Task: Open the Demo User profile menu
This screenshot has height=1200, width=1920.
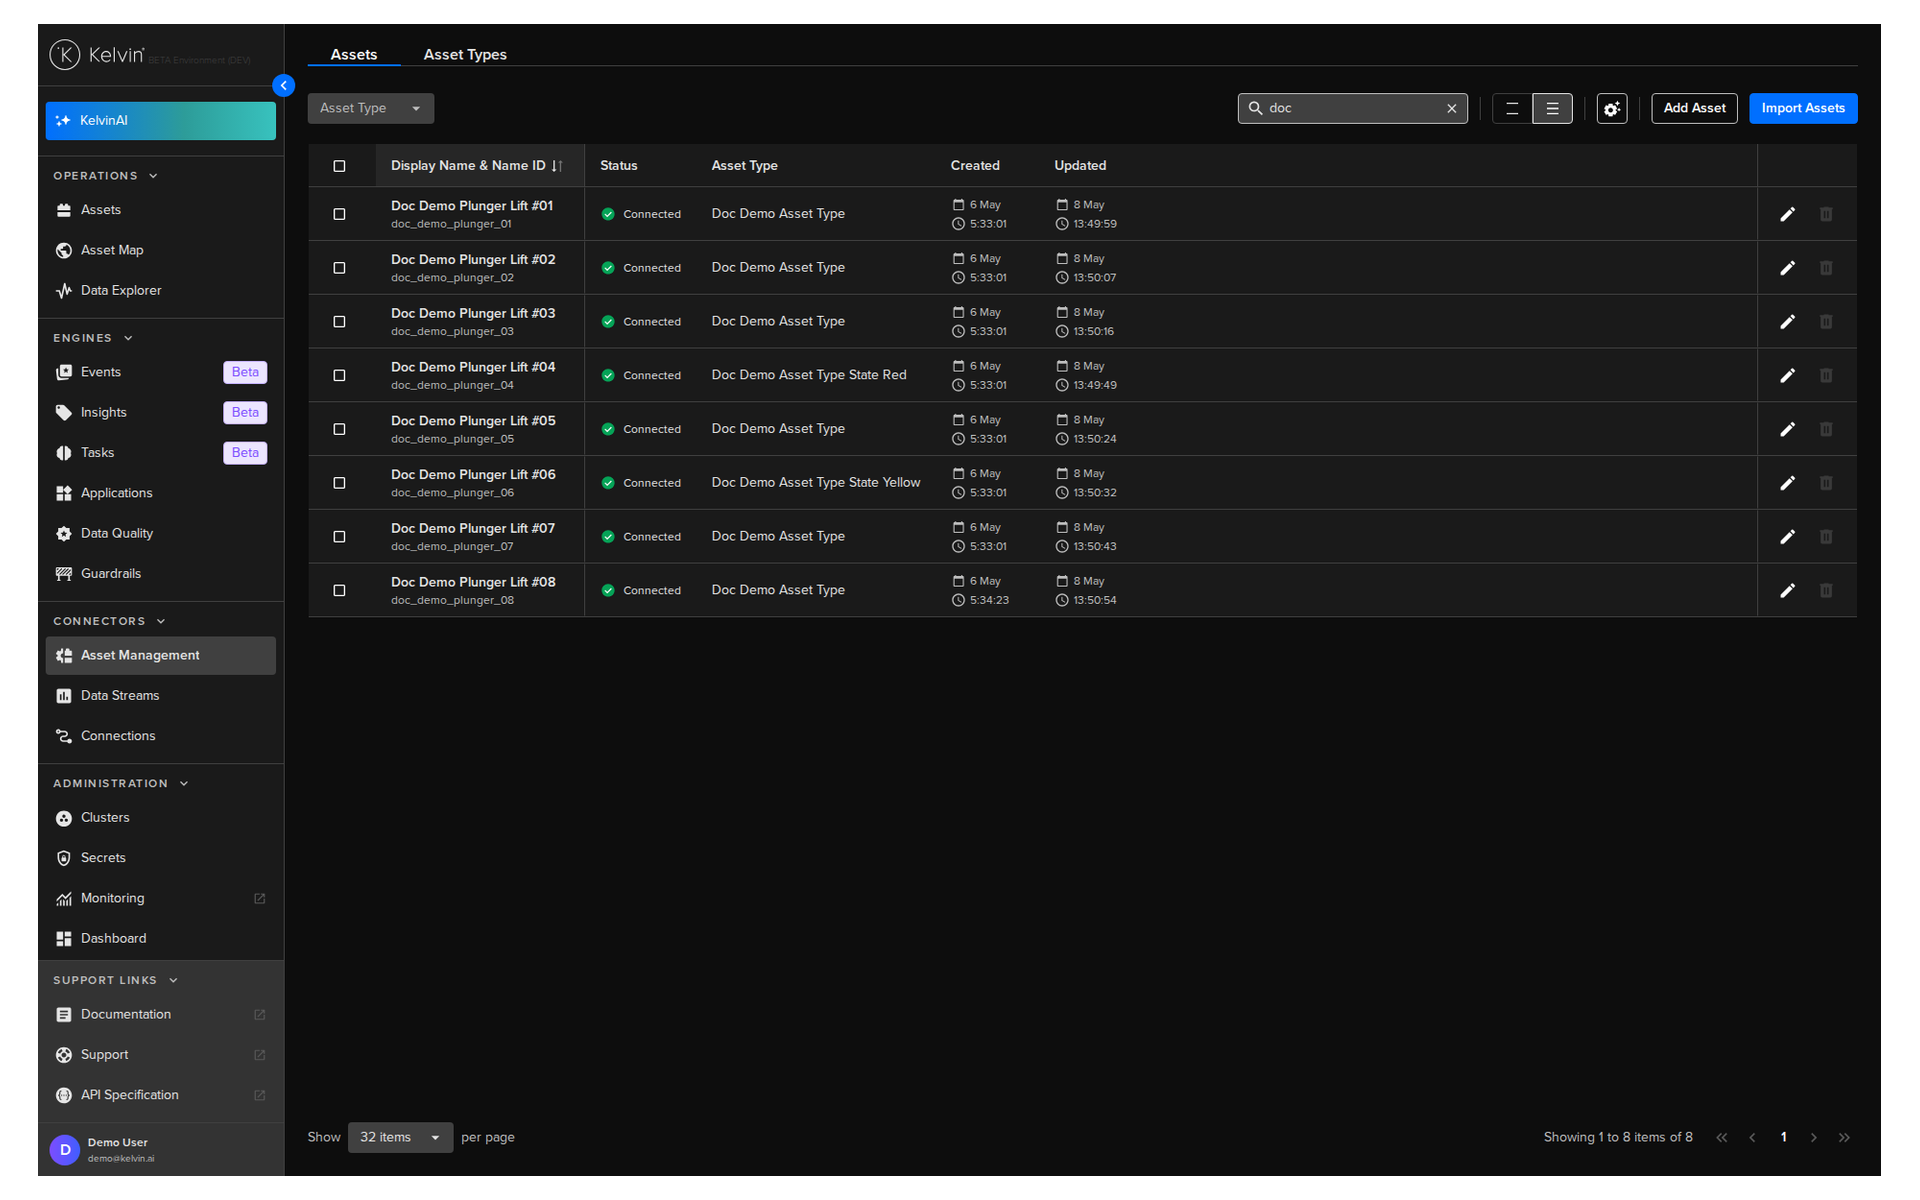Action: click(x=160, y=1150)
